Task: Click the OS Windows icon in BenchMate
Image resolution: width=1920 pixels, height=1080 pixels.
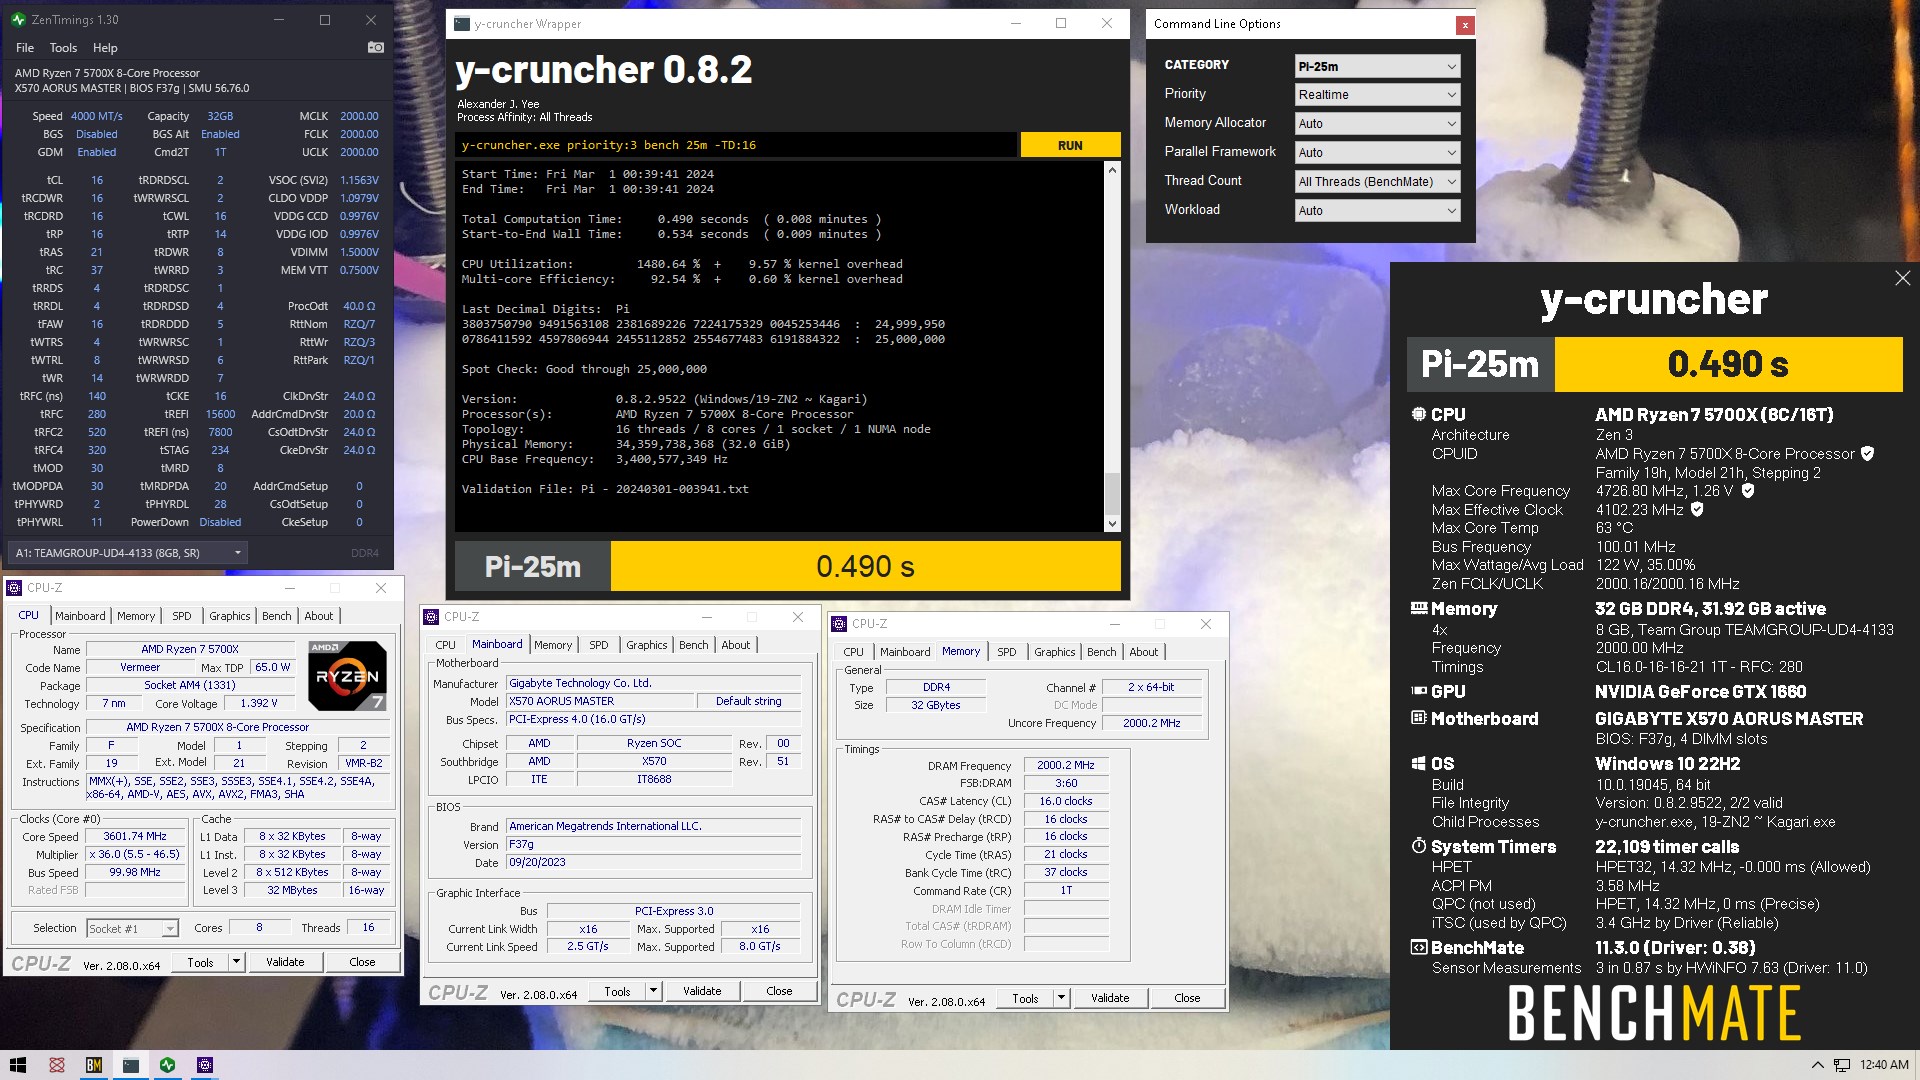Action: click(1418, 764)
